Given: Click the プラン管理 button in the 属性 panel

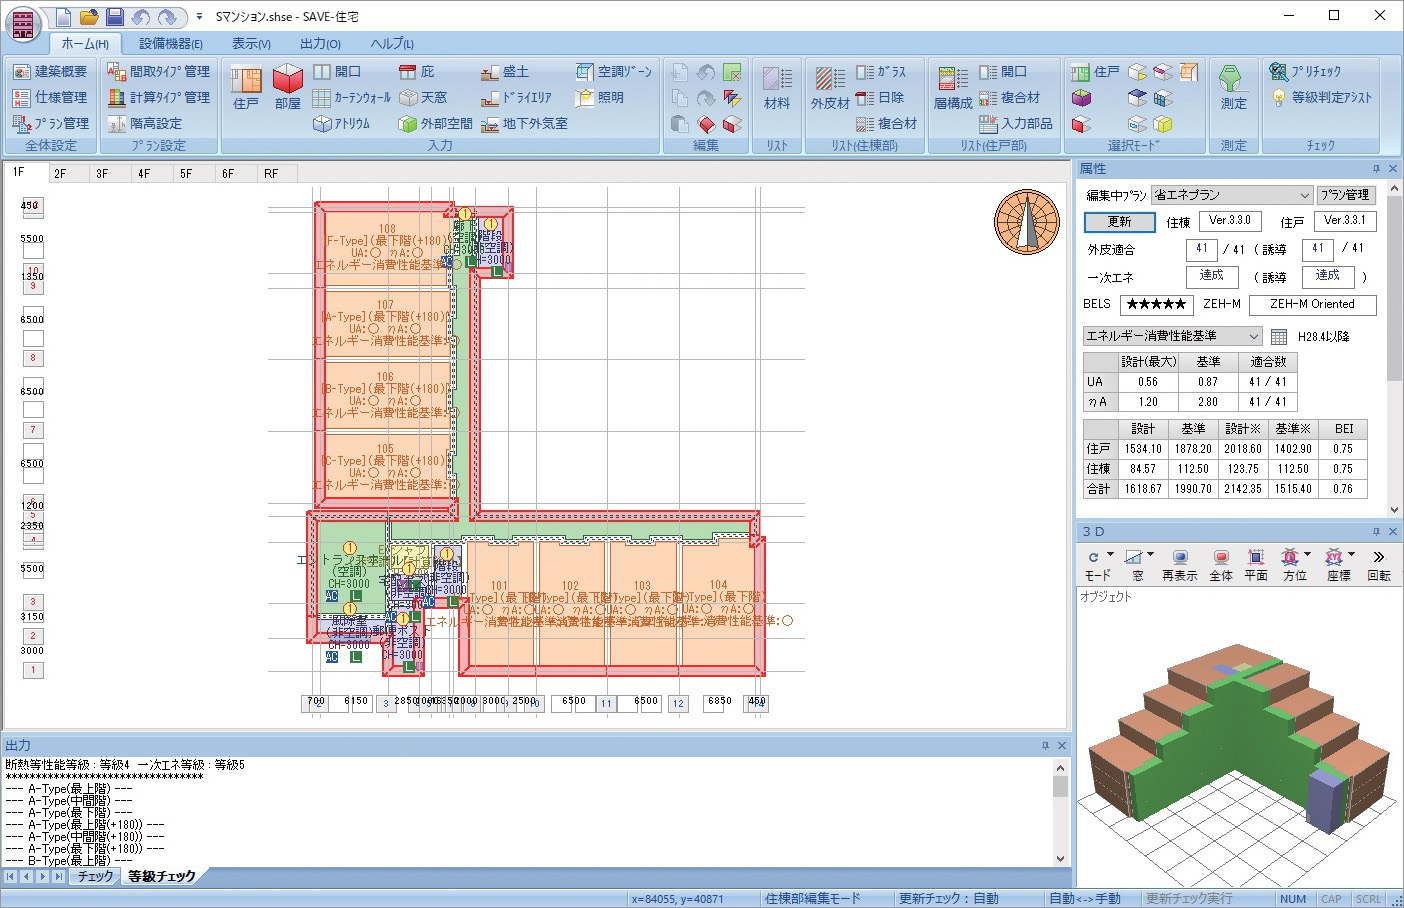Looking at the screenshot, I should point(1345,195).
